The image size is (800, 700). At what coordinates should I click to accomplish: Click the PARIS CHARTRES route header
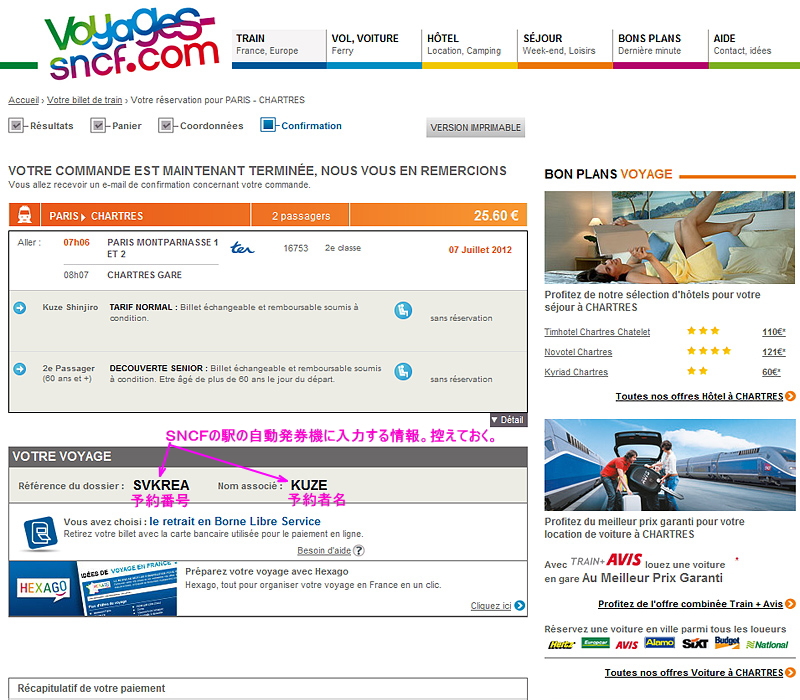coord(96,216)
